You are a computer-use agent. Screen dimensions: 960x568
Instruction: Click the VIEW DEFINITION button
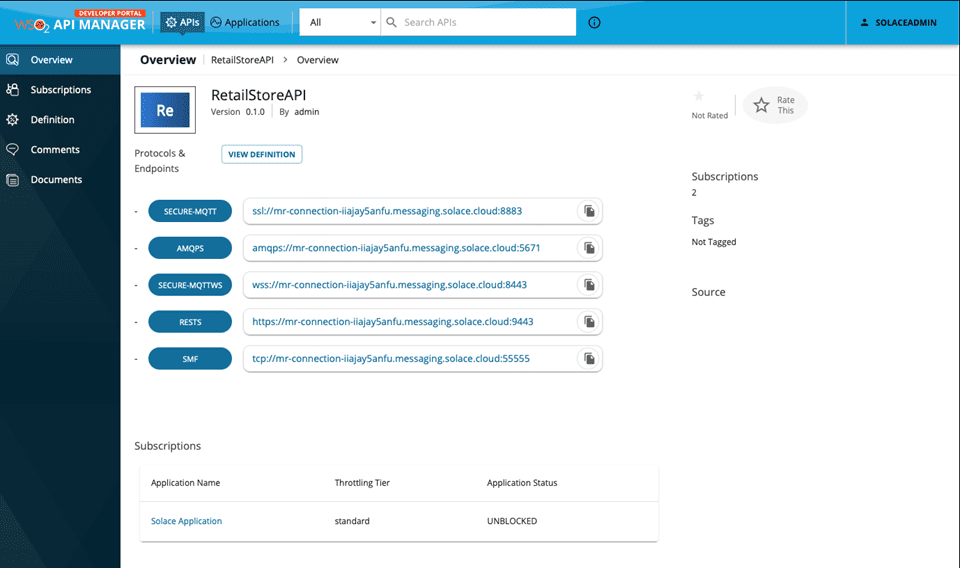[261, 154]
